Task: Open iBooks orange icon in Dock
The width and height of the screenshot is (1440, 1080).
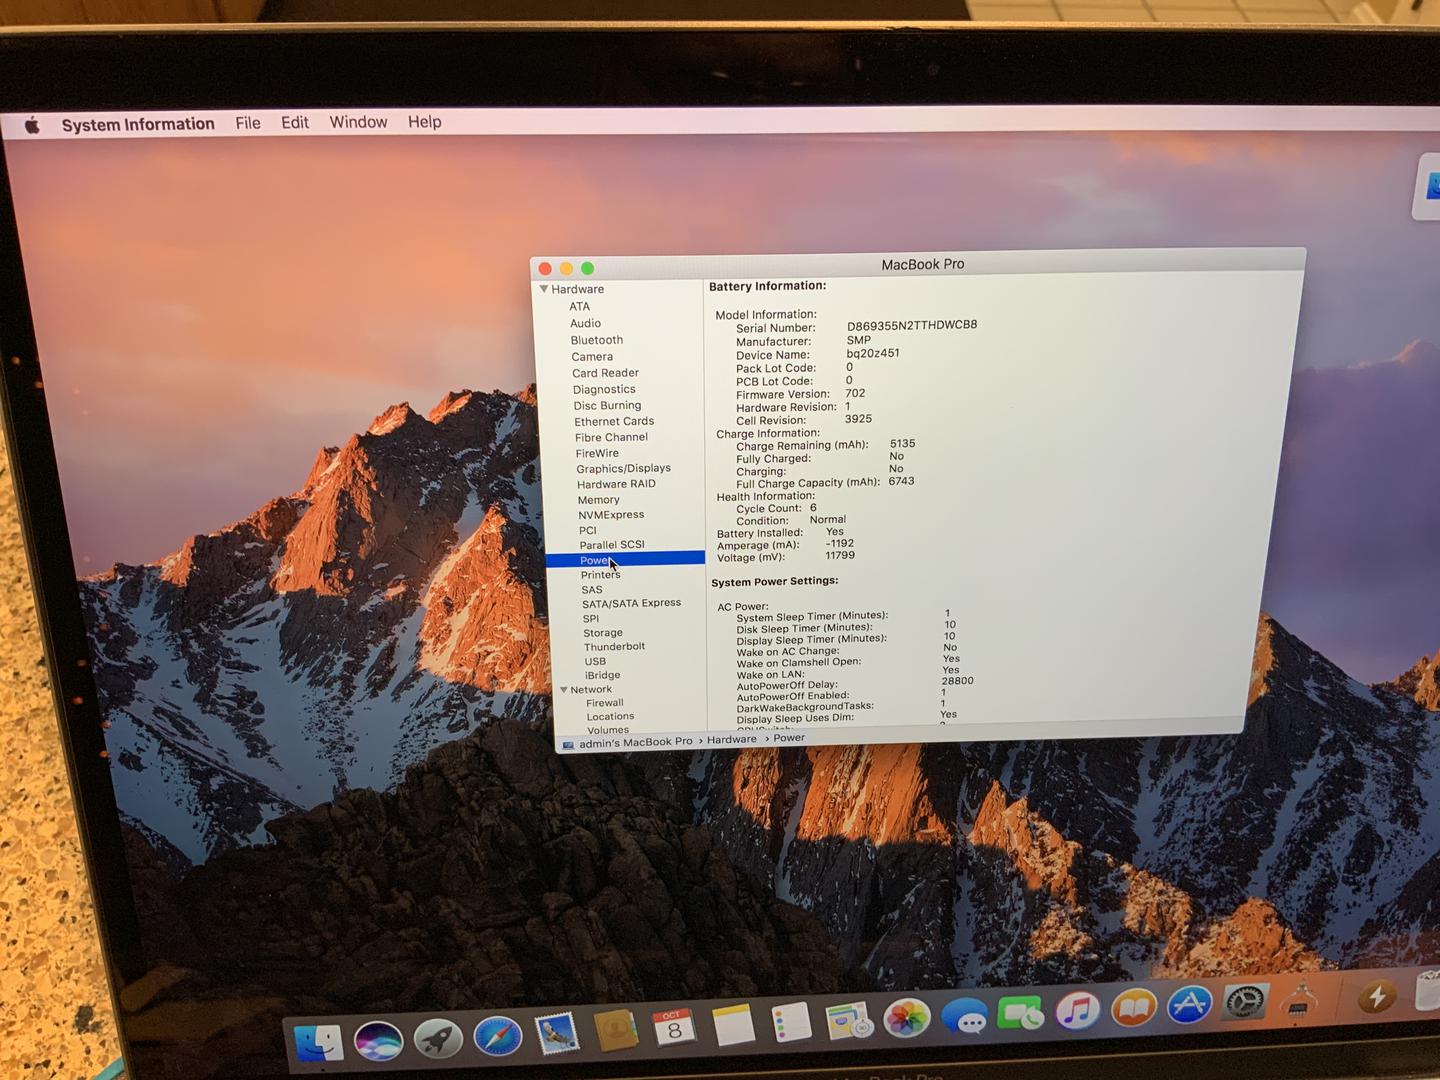Action: 1133,1008
